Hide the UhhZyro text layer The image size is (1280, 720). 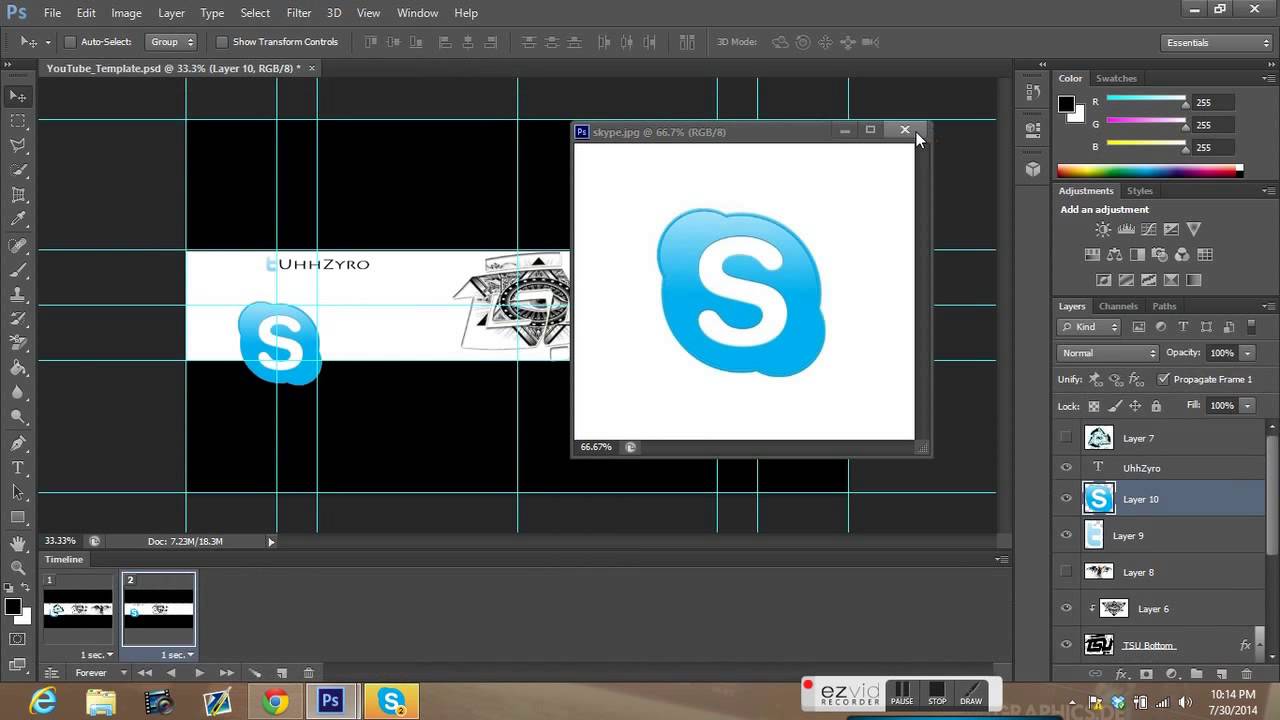[1066, 468]
